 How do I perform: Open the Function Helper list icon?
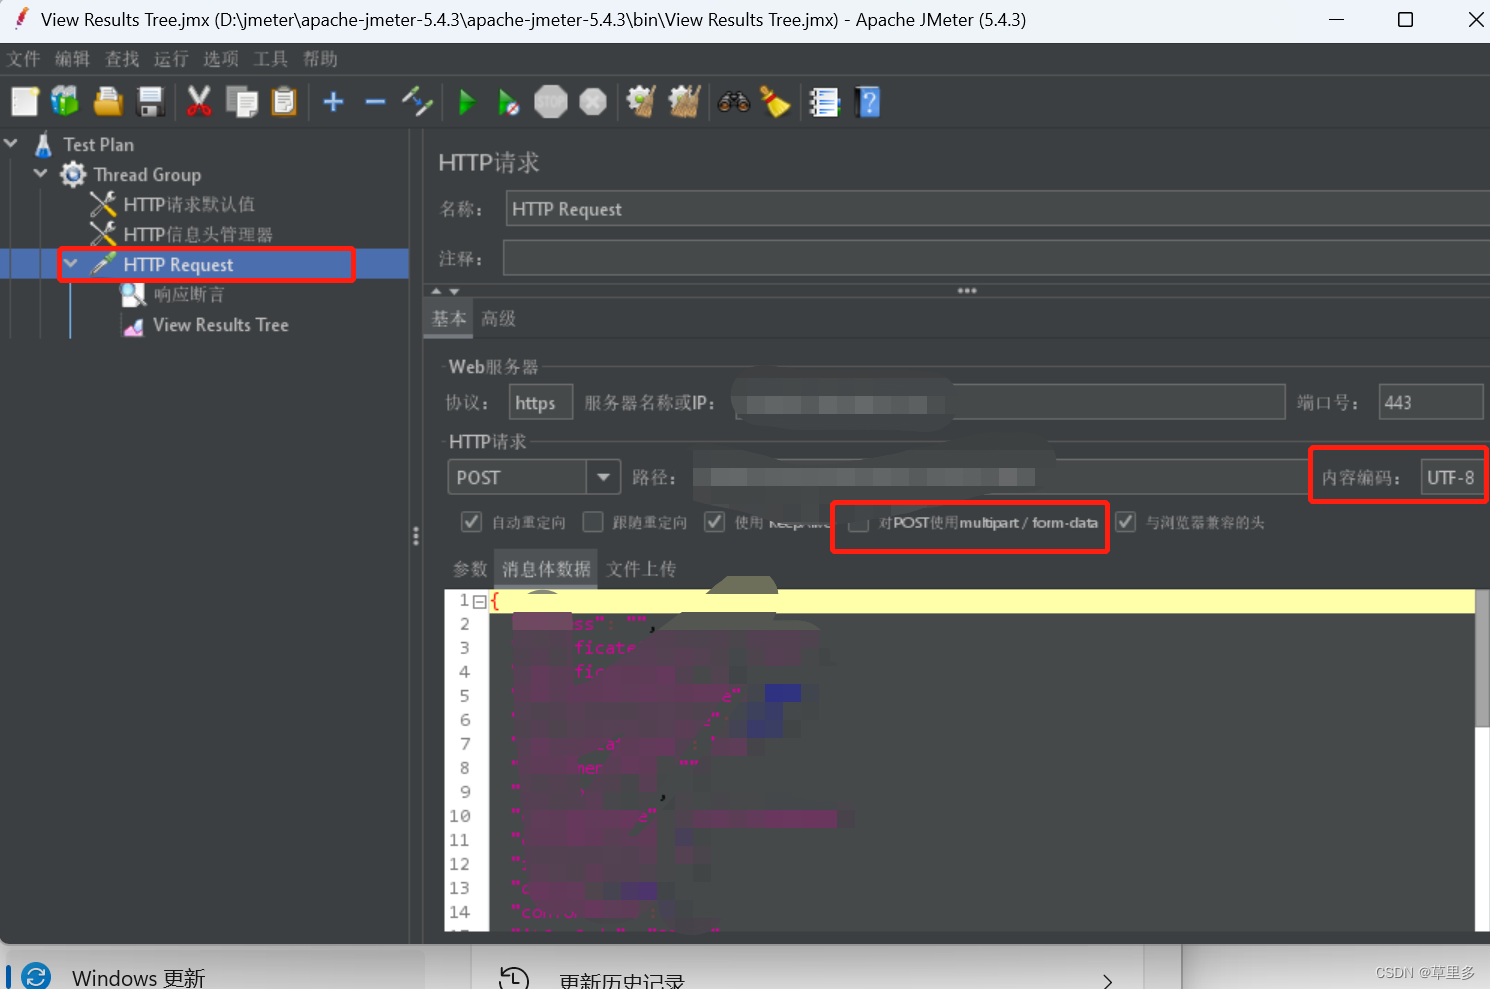(824, 102)
